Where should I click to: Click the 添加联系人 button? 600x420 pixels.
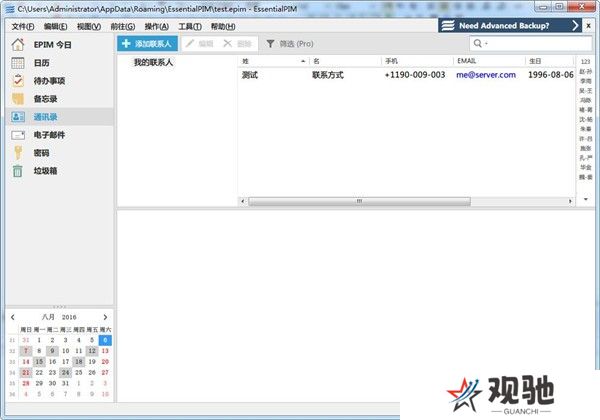pyautogui.click(x=147, y=44)
